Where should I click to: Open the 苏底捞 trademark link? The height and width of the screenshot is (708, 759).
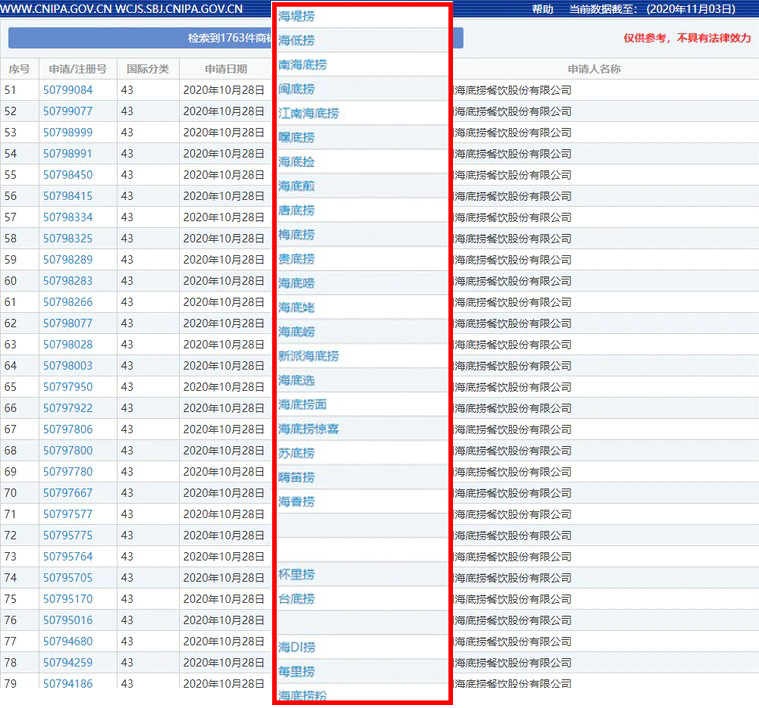pos(296,453)
